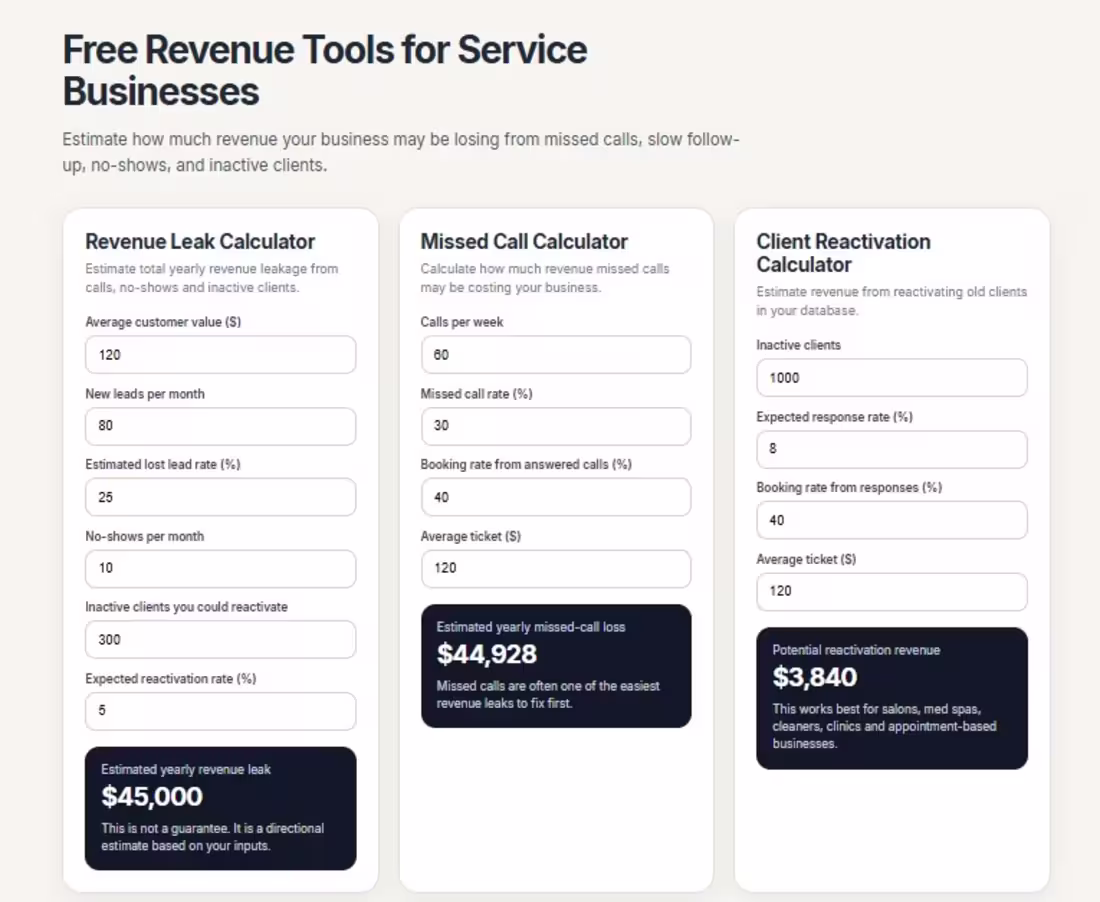1100x902 pixels.
Task: Click Average ticket field in Missed Call Calculator
Action: click(556, 569)
